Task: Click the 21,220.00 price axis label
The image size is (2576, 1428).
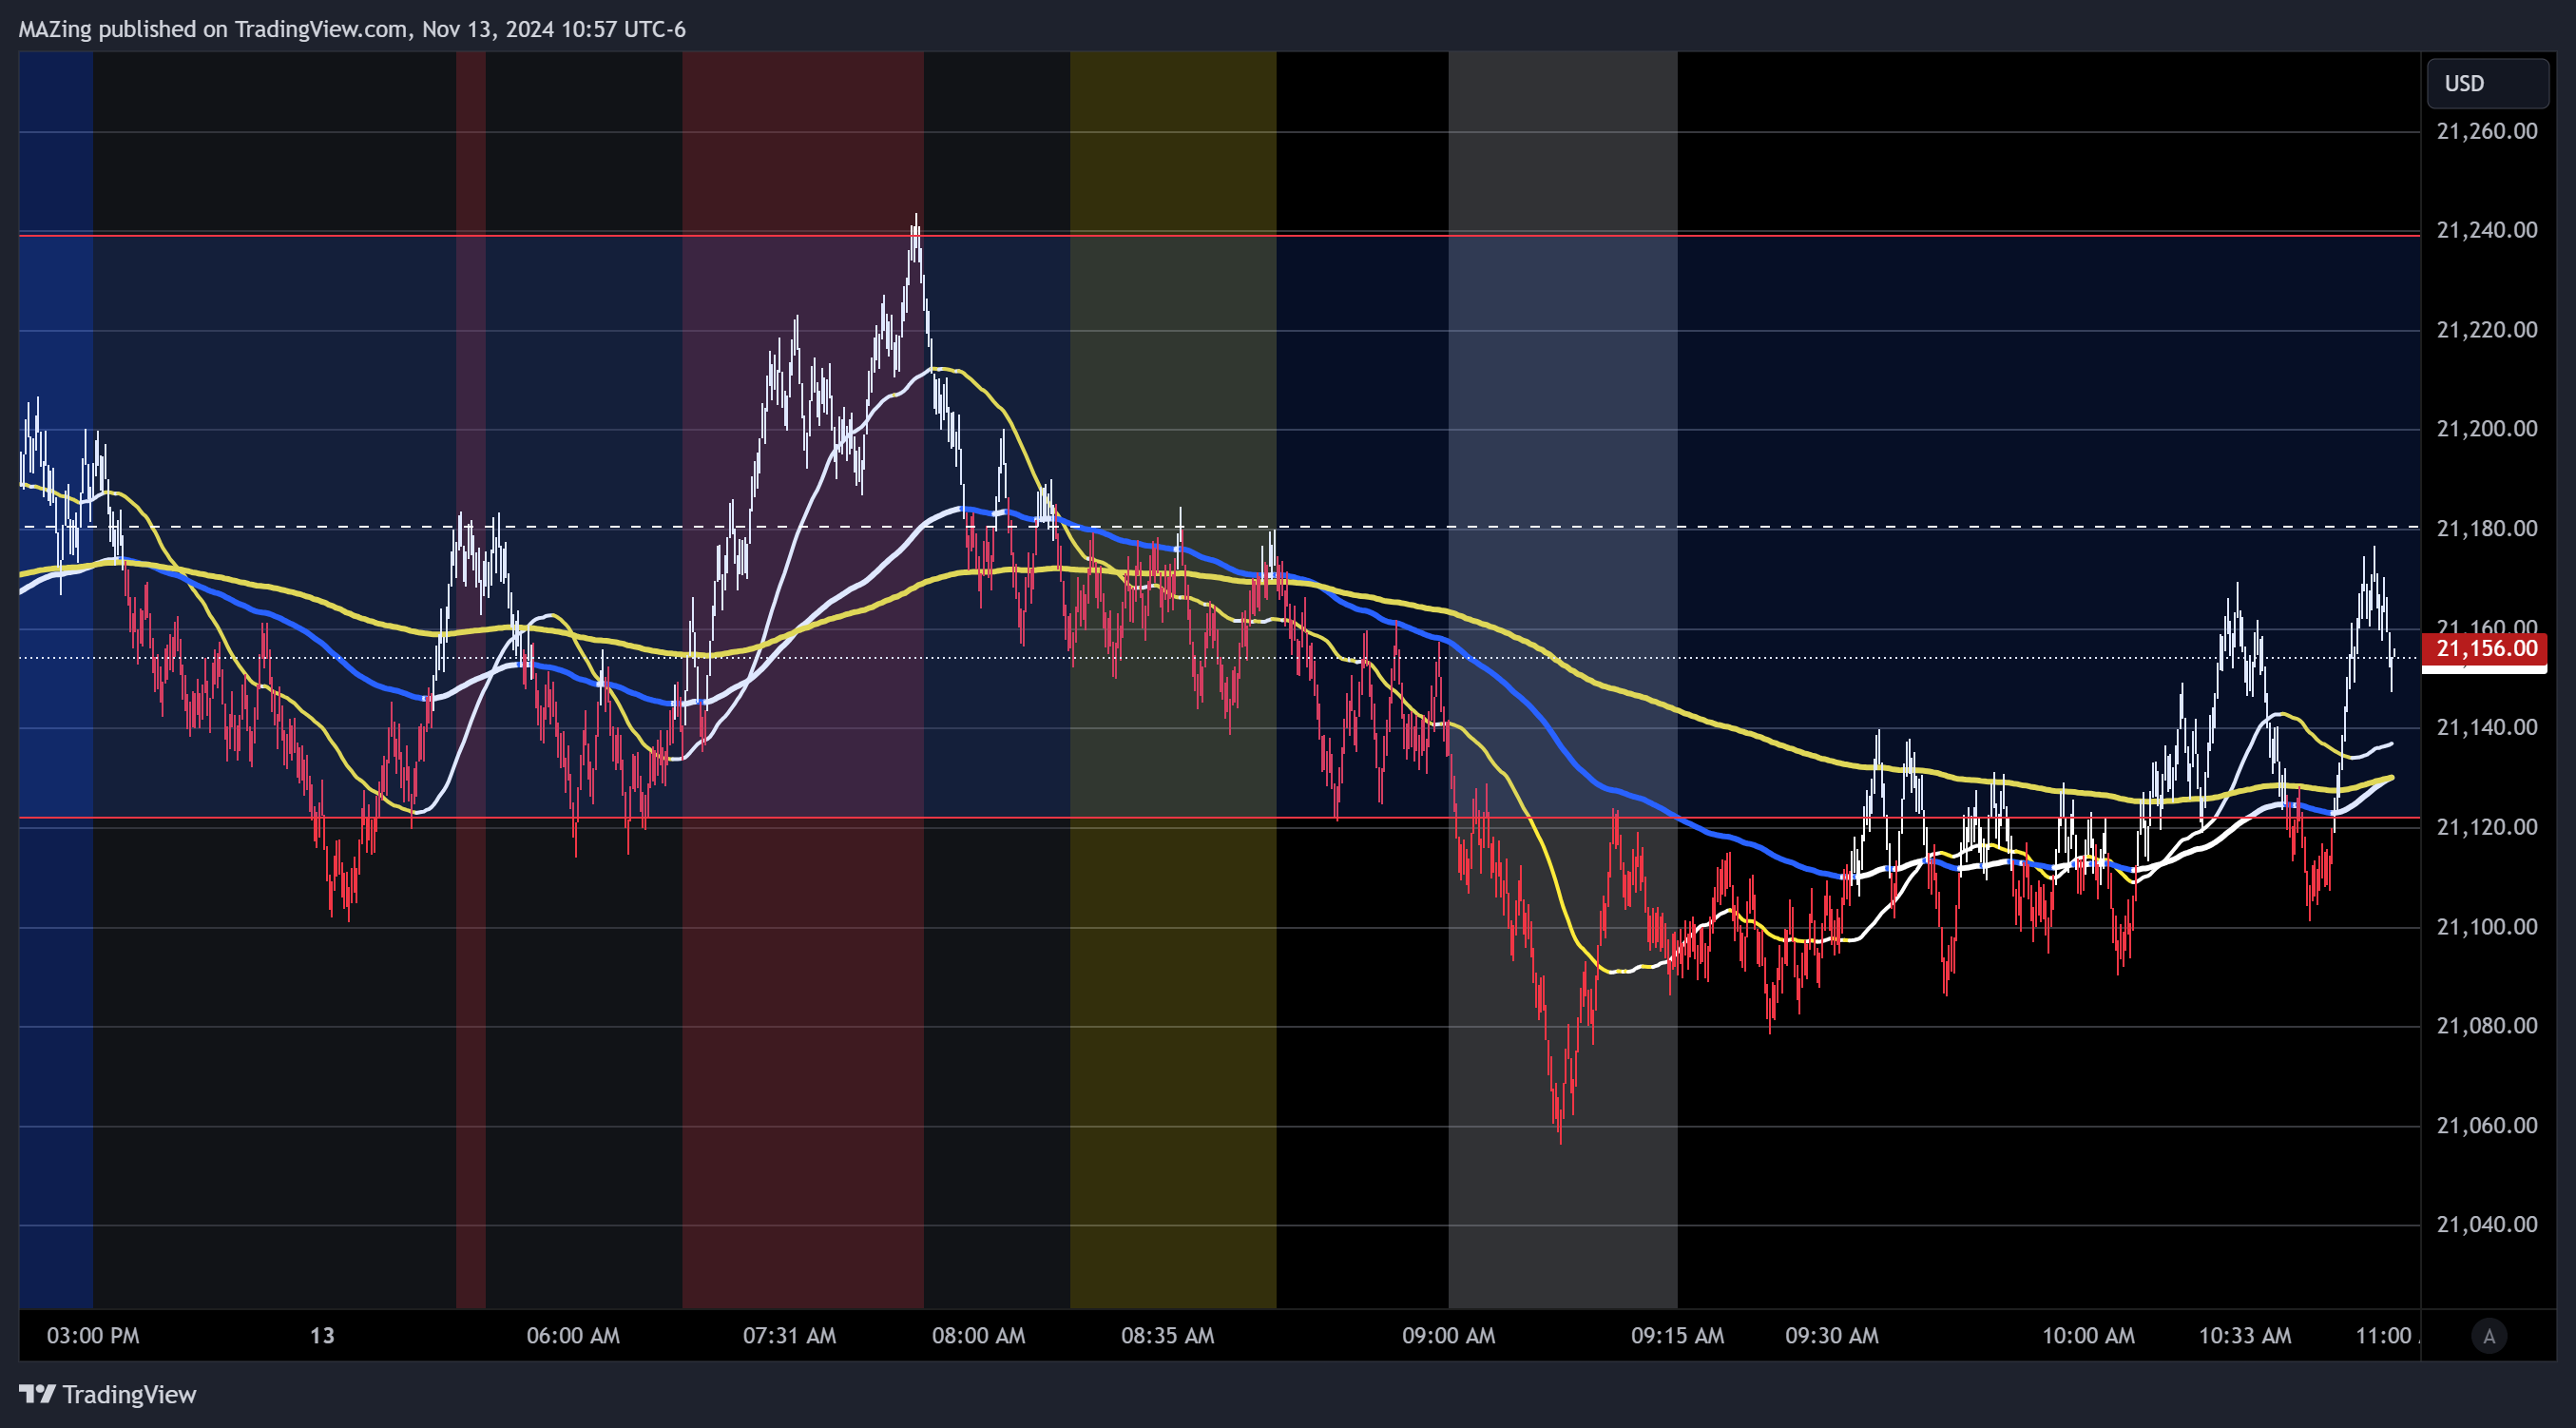Action: 2487,330
